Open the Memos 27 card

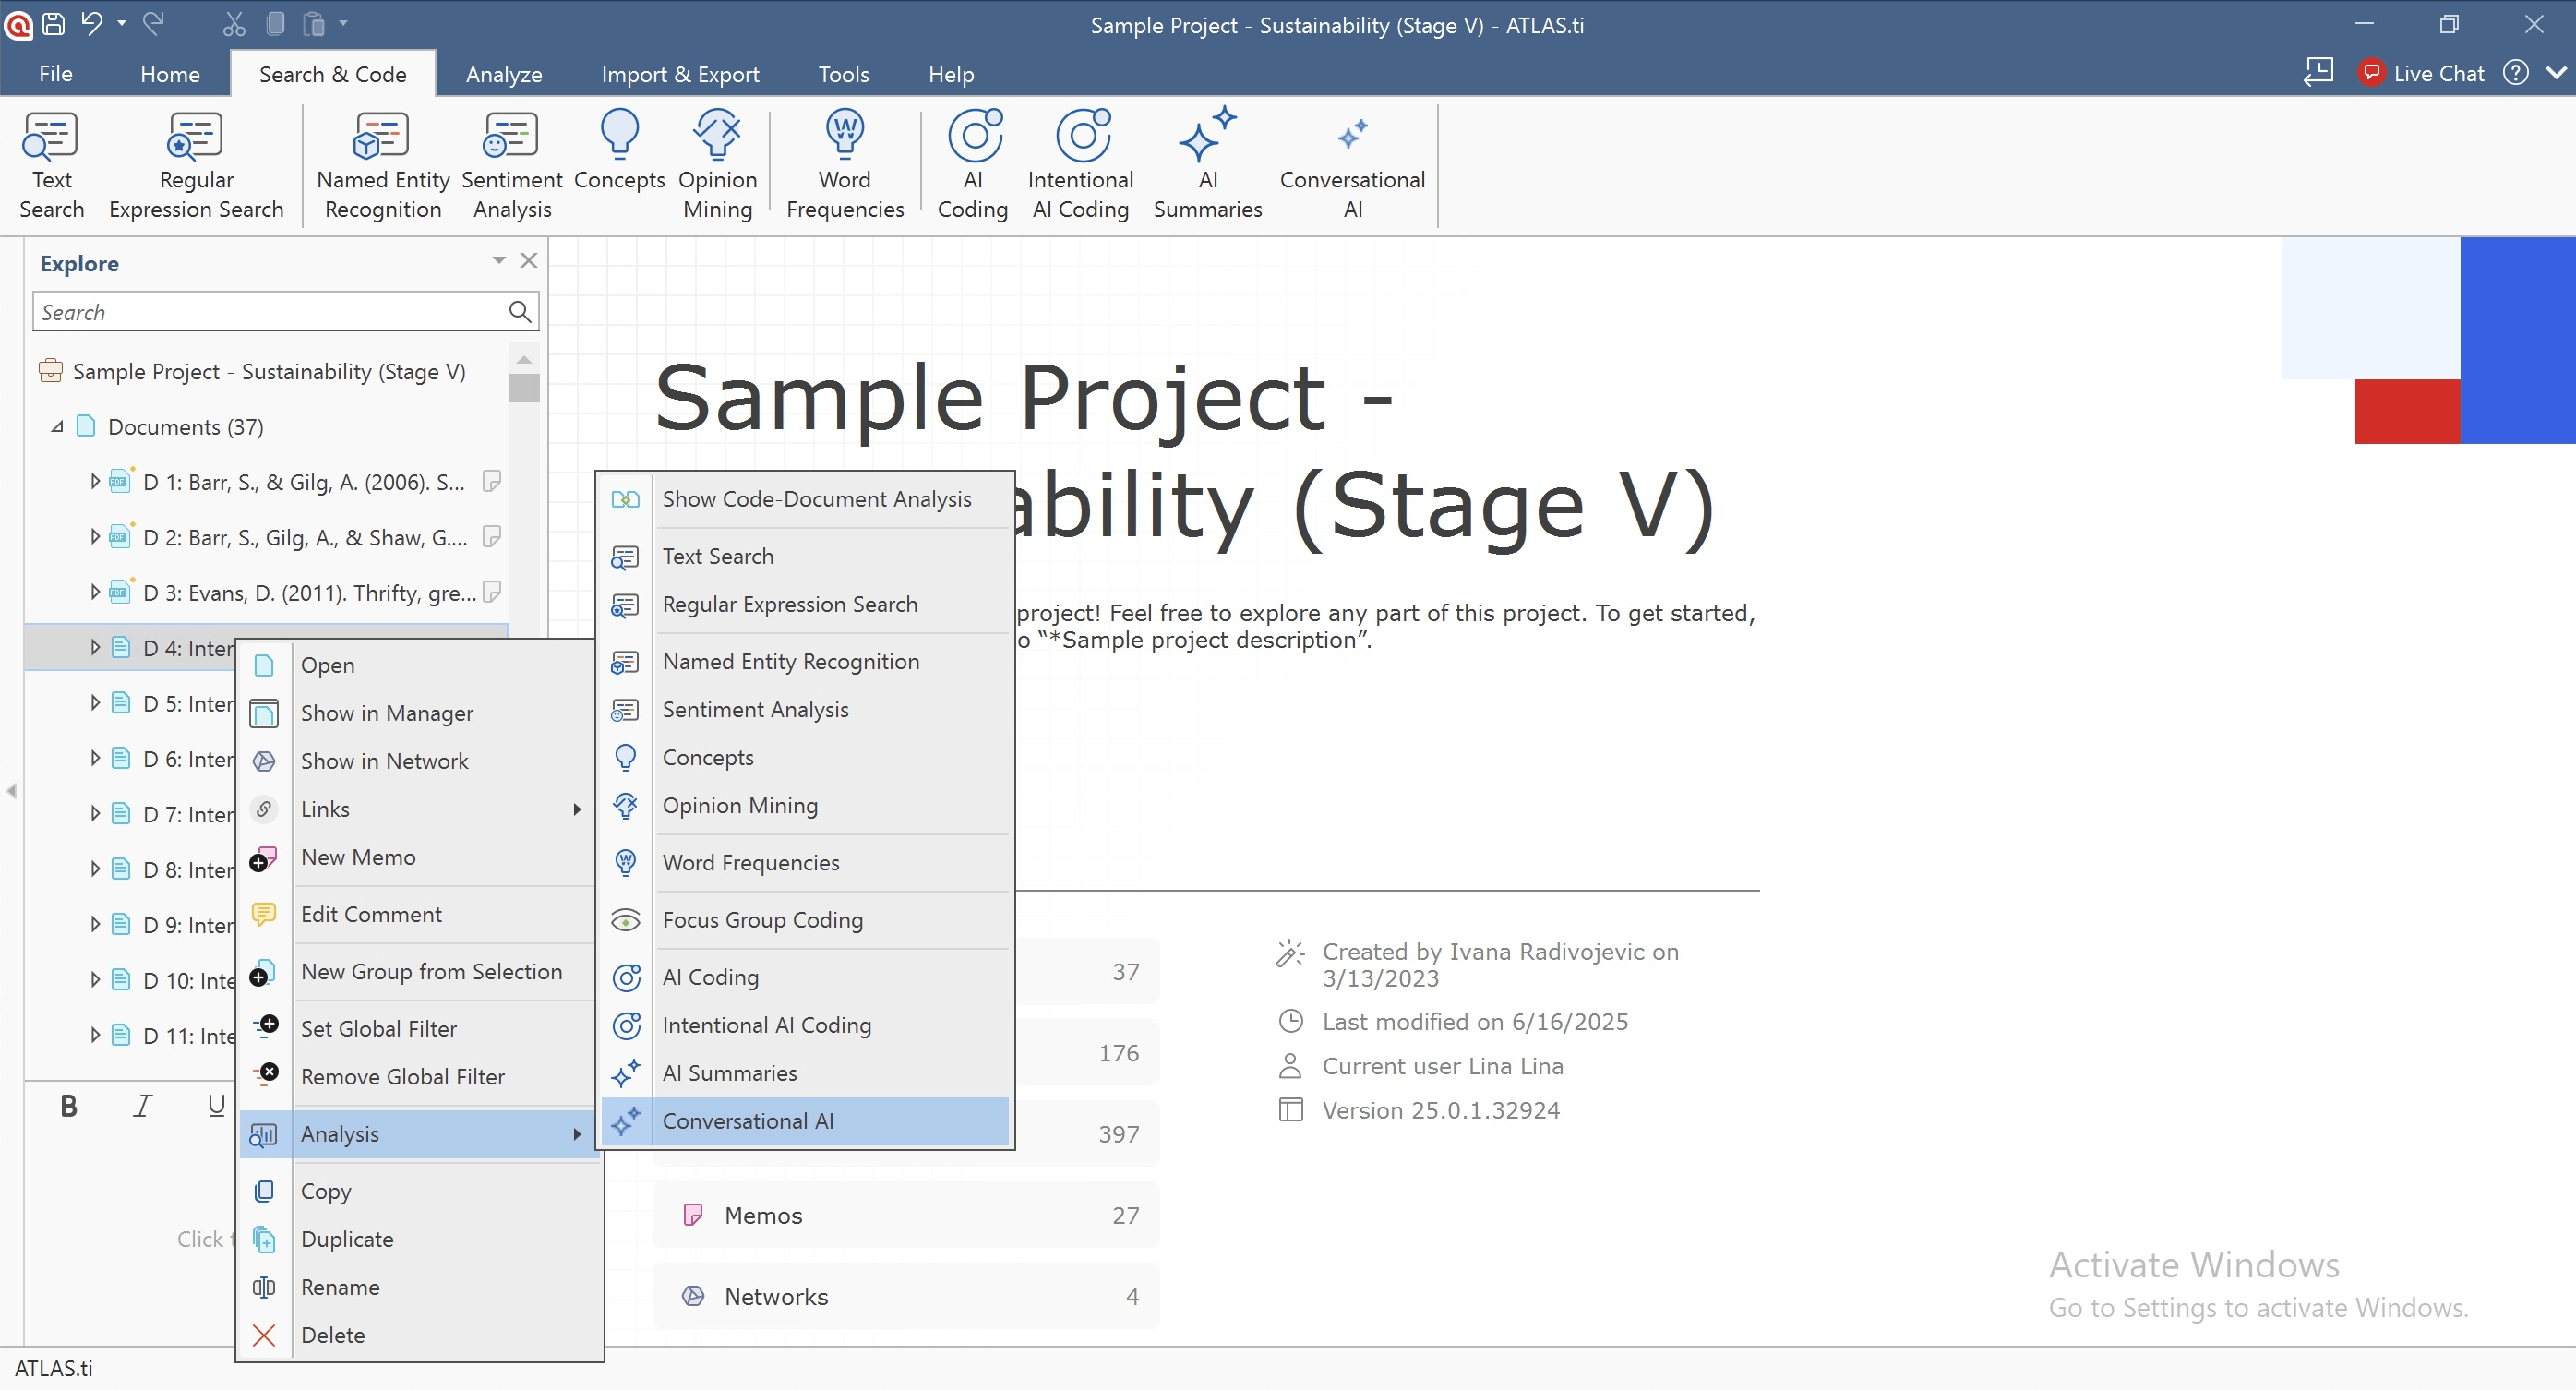point(906,1215)
